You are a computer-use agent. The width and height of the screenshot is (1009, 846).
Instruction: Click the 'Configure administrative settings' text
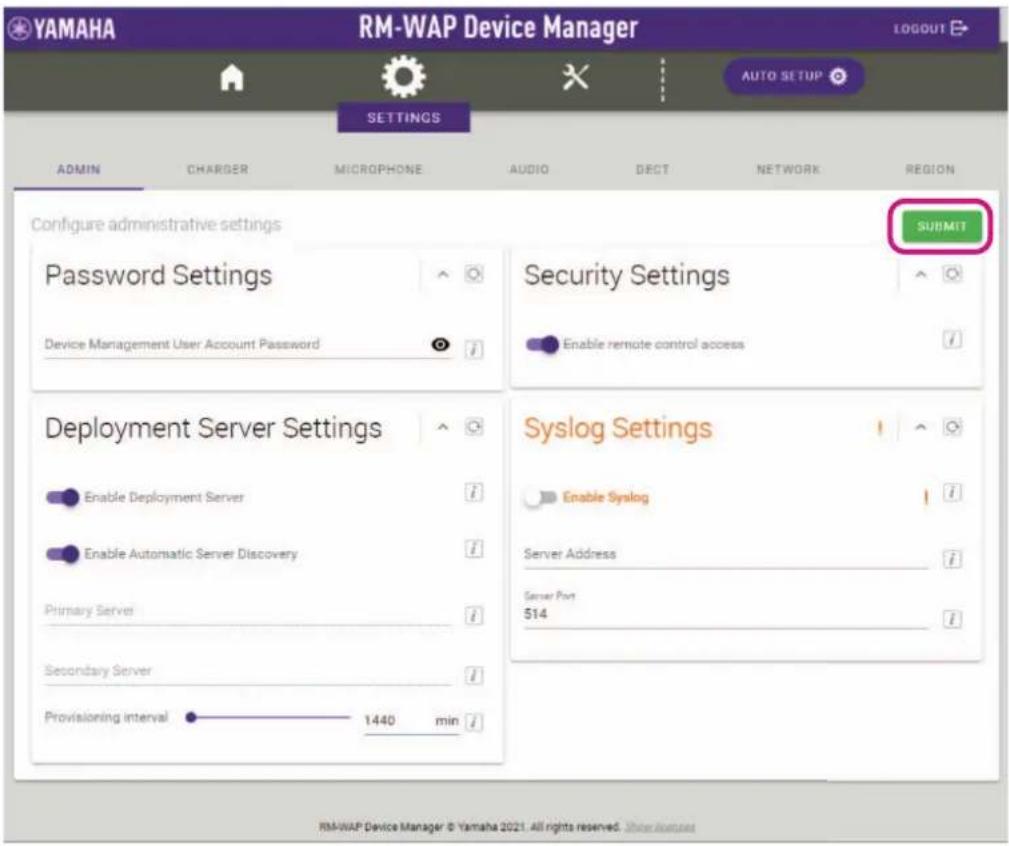pos(156,225)
